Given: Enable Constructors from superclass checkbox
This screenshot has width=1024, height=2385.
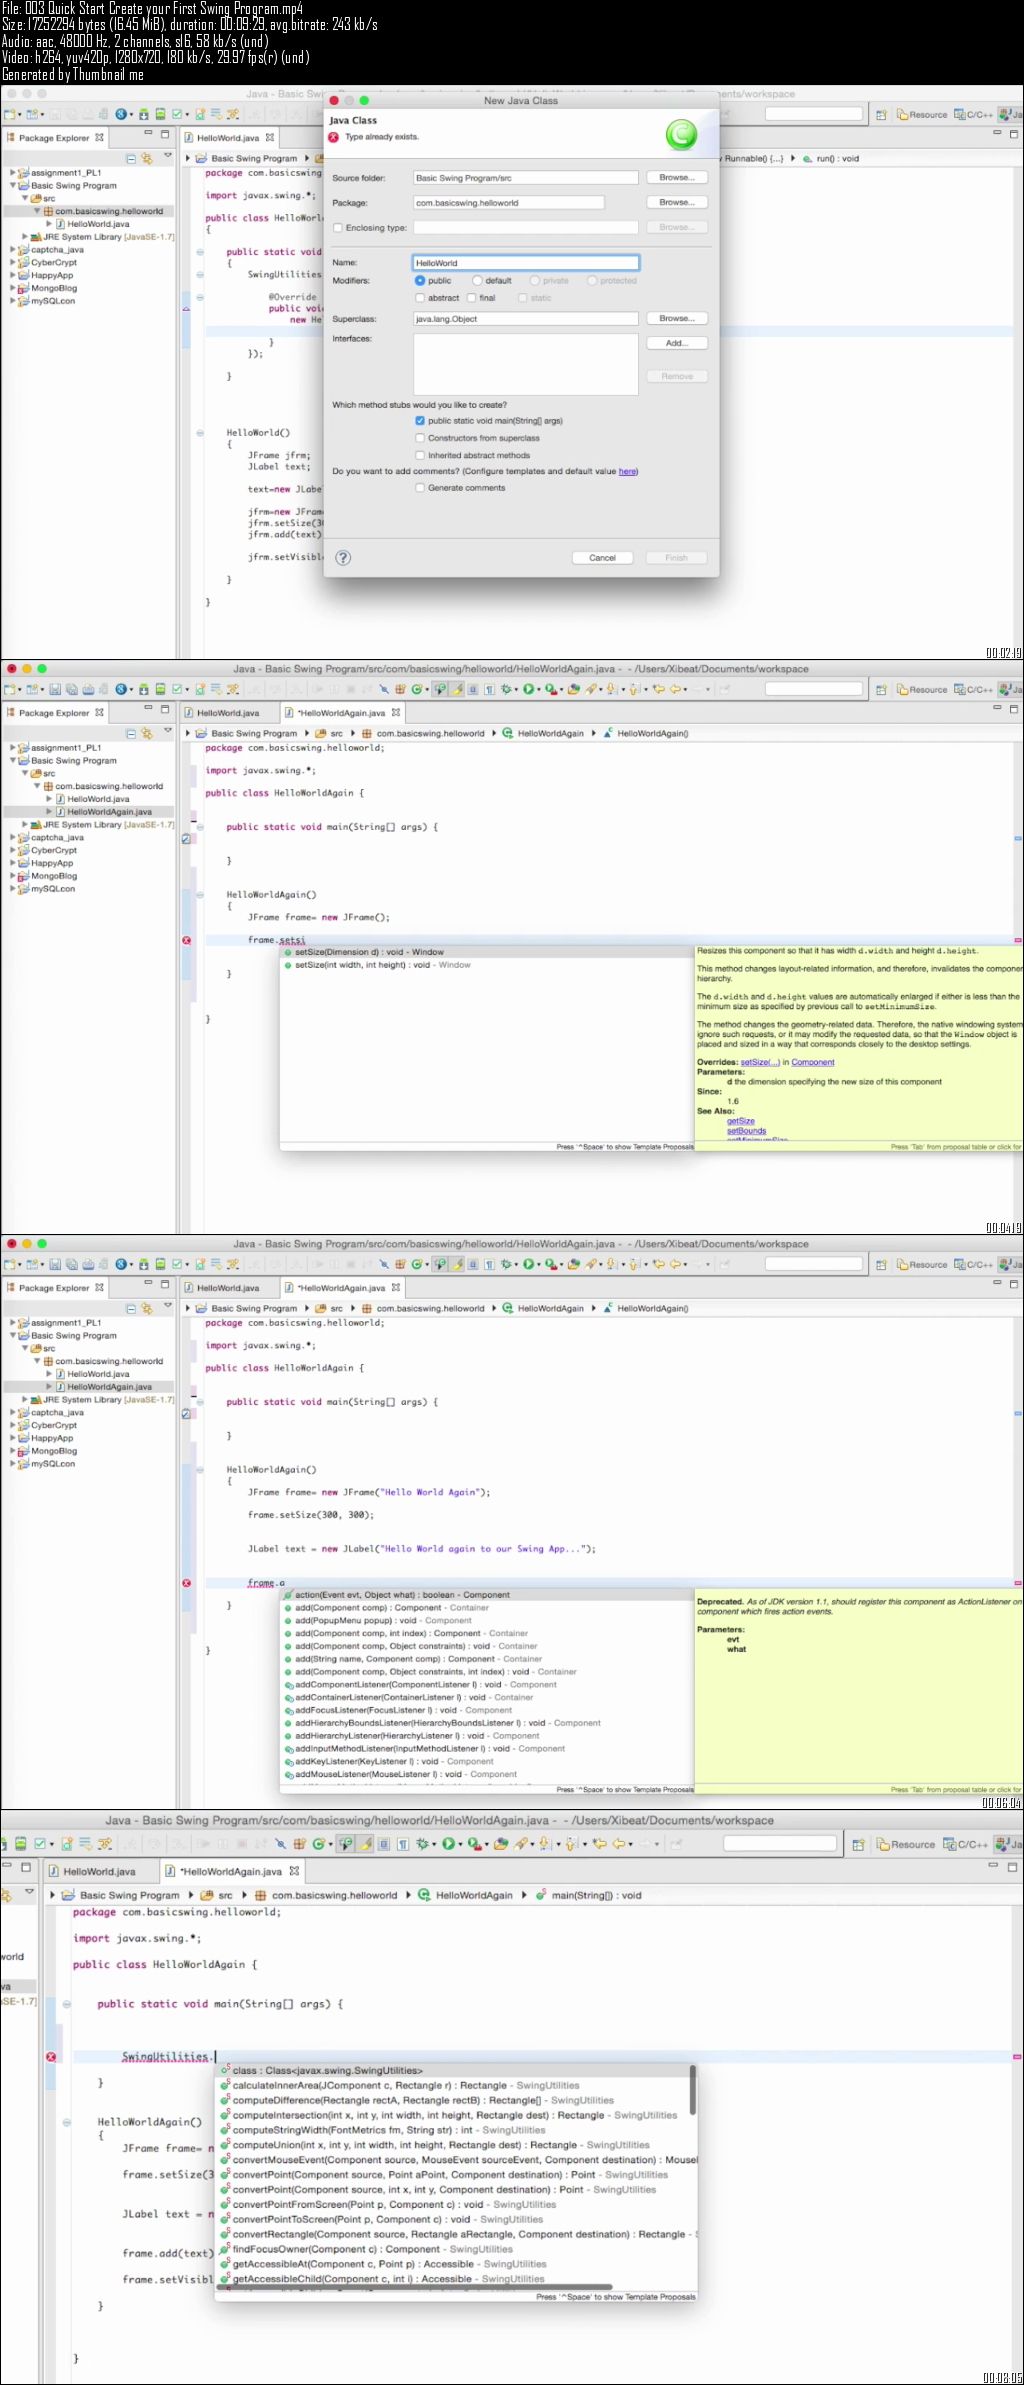Looking at the screenshot, I should [420, 438].
